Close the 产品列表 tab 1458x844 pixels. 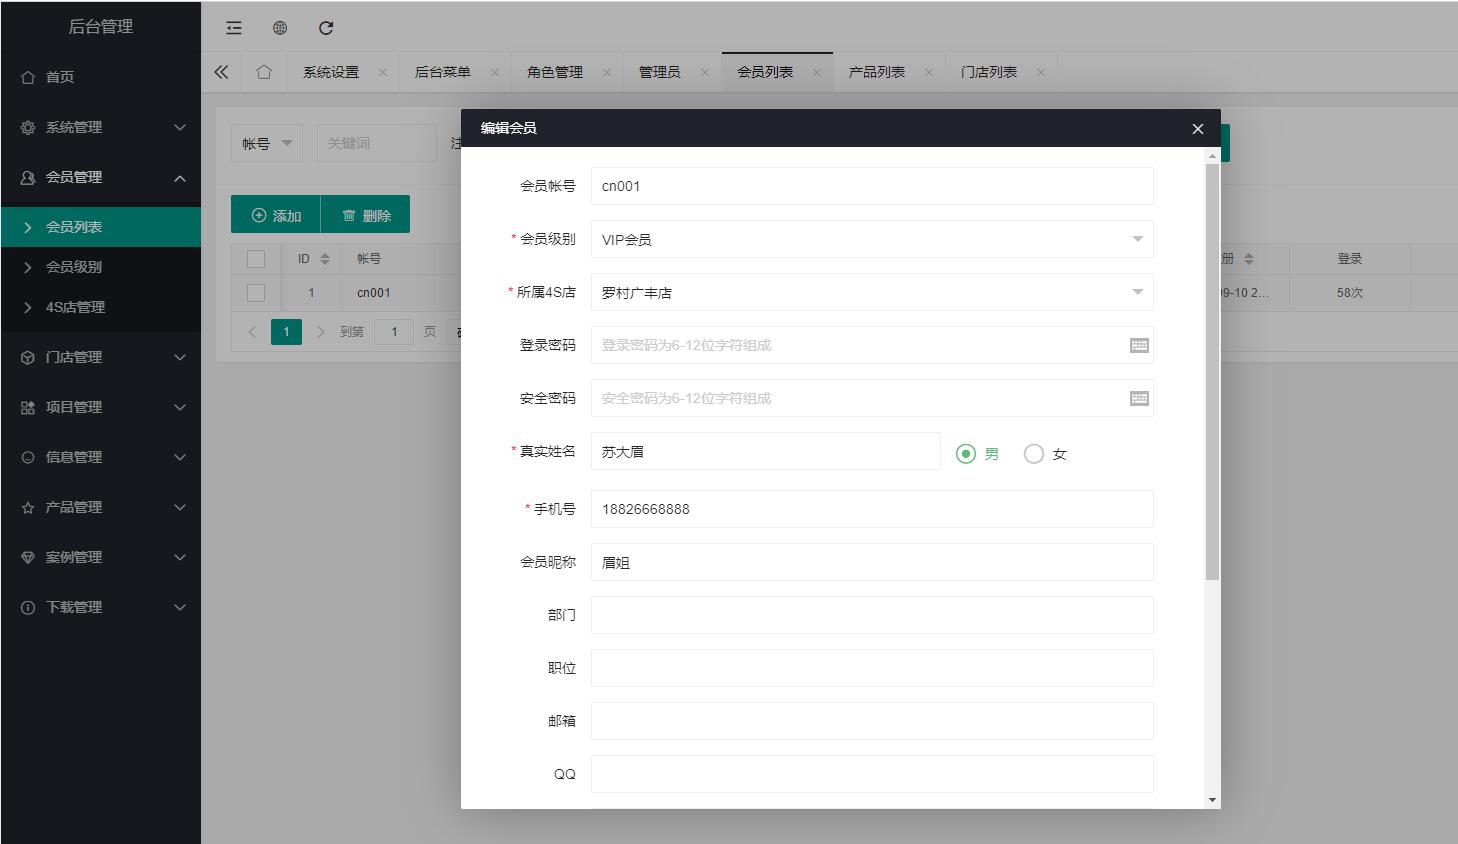[929, 73]
